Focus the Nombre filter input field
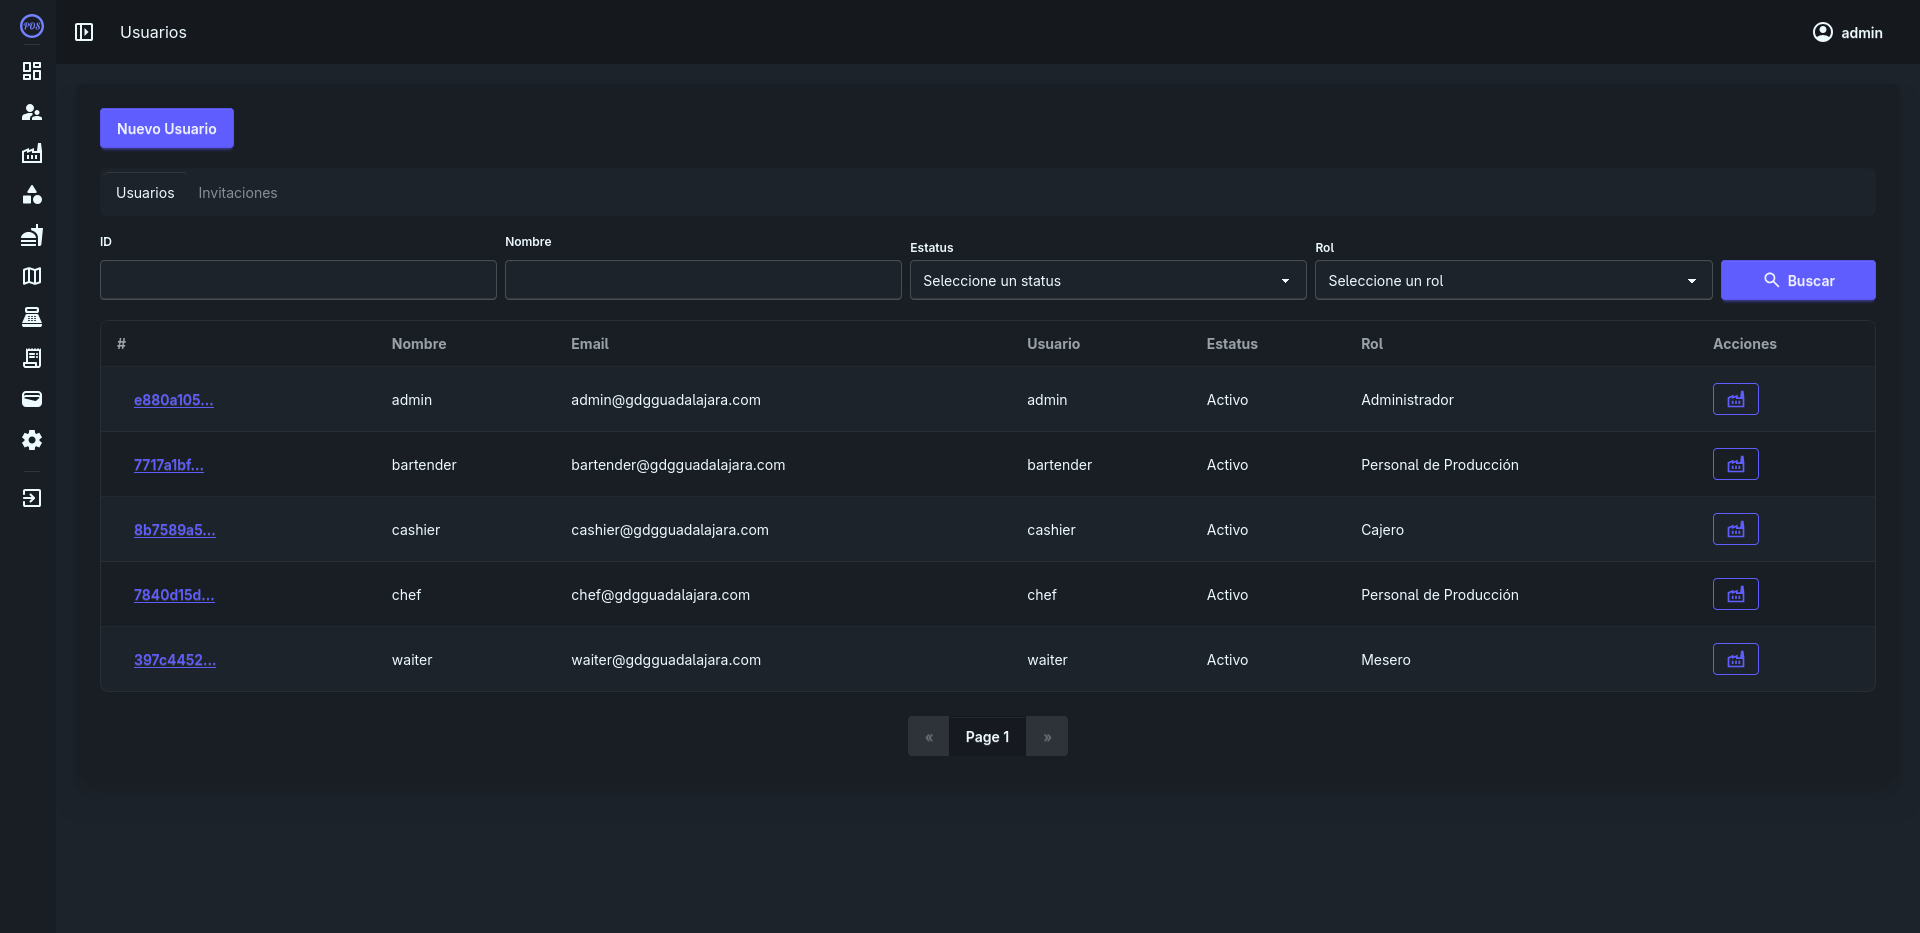Image resolution: width=1920 pixels, height=933 pixels. (x=703, y=281)
